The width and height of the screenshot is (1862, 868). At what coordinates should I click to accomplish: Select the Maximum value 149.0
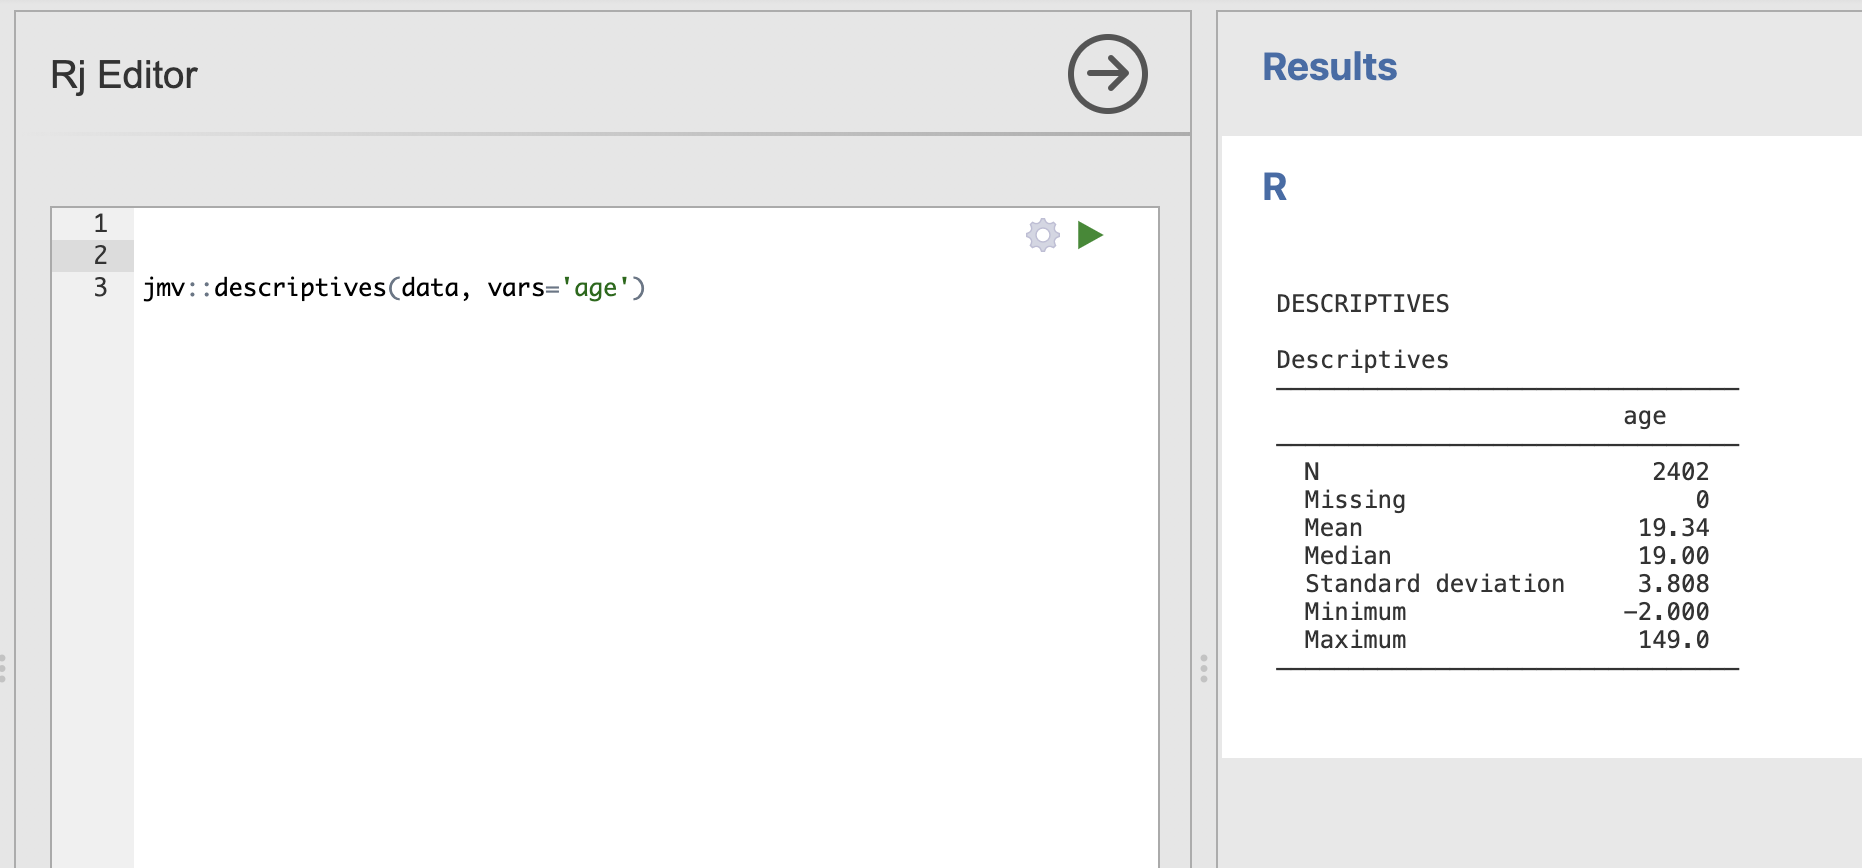1673,640
